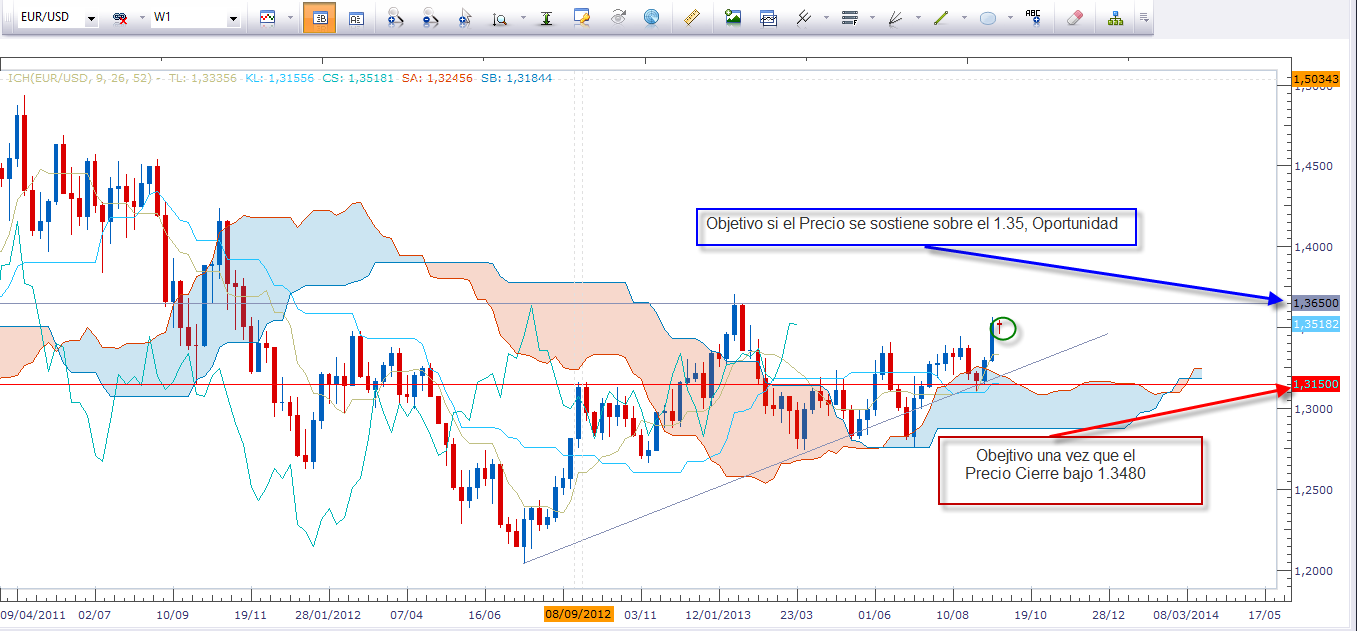Click the SA: 1,32456 legend value

(437, 77)
